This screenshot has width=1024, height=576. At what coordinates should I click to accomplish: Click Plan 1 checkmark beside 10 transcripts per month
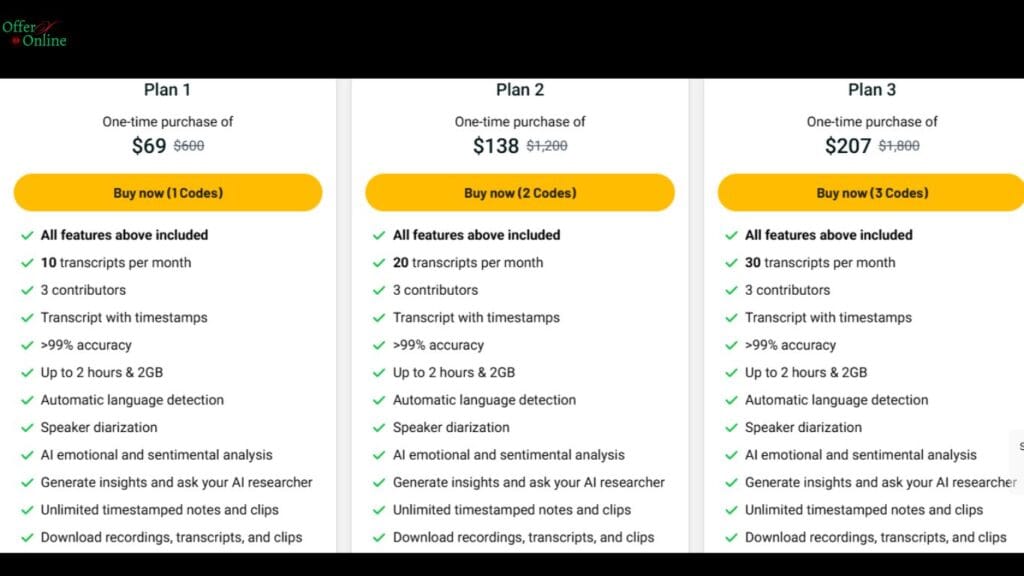tap(27, 263)
